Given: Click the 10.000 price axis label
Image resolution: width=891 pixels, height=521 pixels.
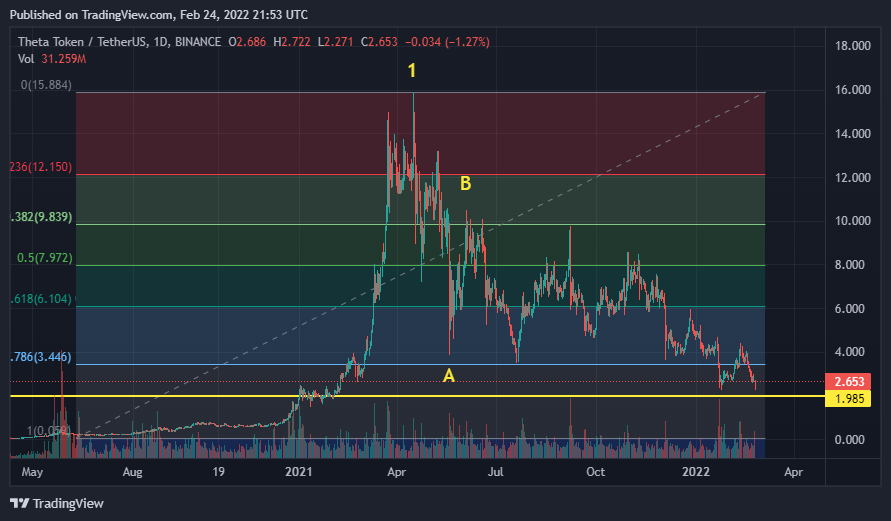Looking at the screenshot, I should 852,221.
